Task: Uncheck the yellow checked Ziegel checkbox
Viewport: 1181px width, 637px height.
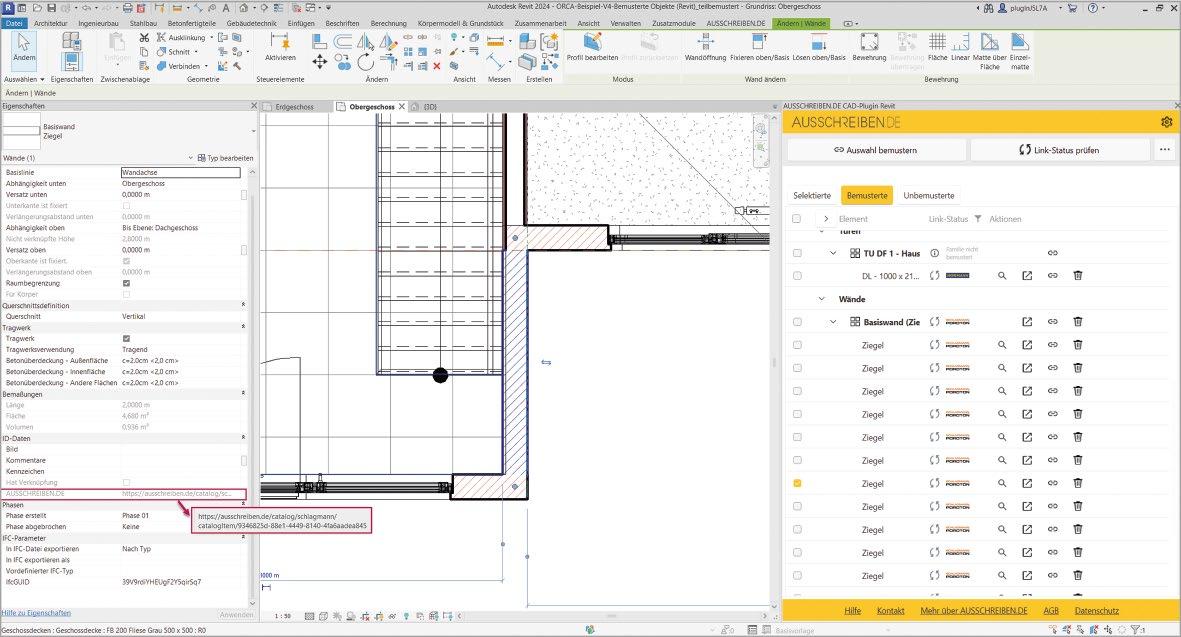Action: coord(797,483)
